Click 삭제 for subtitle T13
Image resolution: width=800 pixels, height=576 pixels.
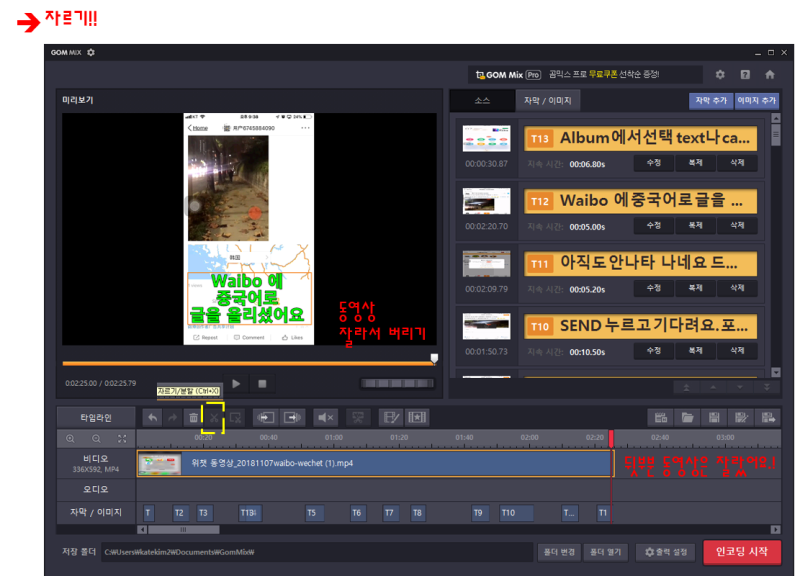[737, 163]
